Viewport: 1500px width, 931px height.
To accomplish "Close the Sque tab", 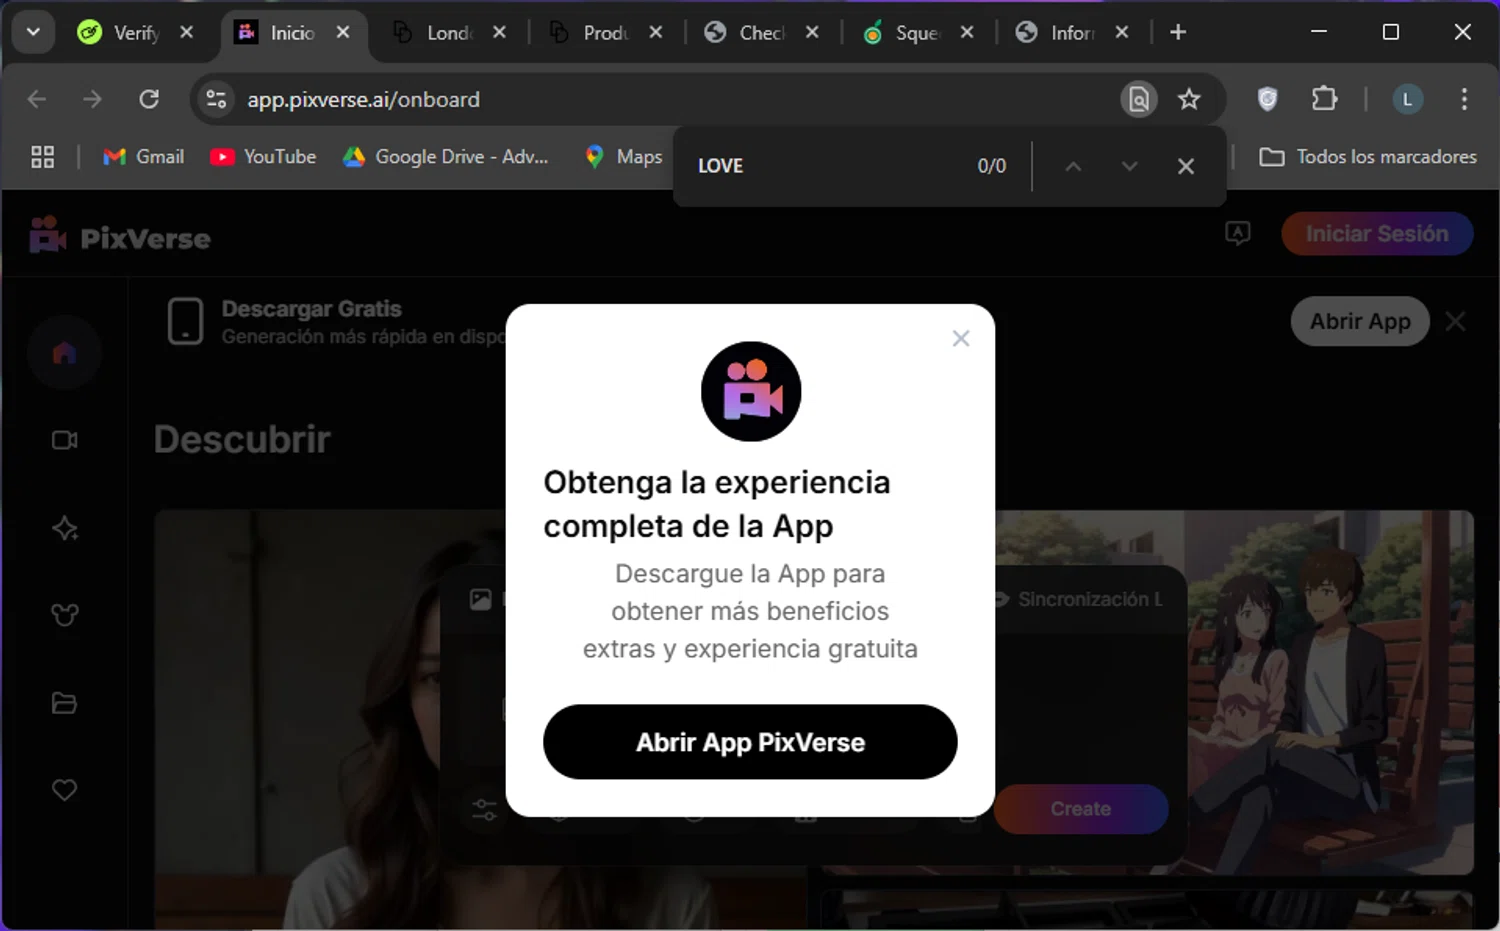I will pos(967,32).
